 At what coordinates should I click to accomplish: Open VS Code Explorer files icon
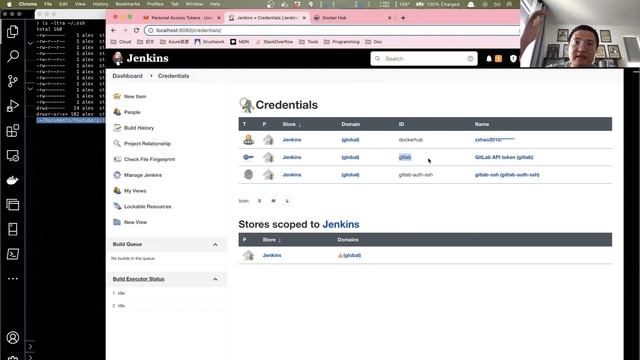click(x=13, y=31)
